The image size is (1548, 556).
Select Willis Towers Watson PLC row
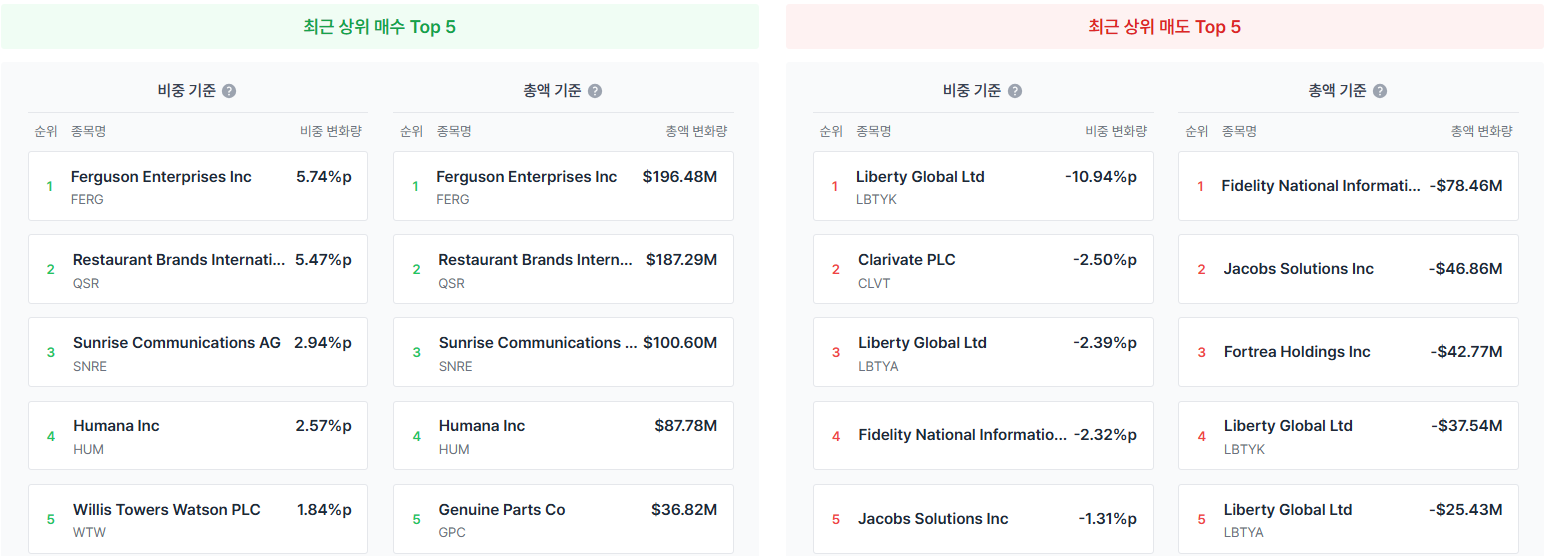198,519
